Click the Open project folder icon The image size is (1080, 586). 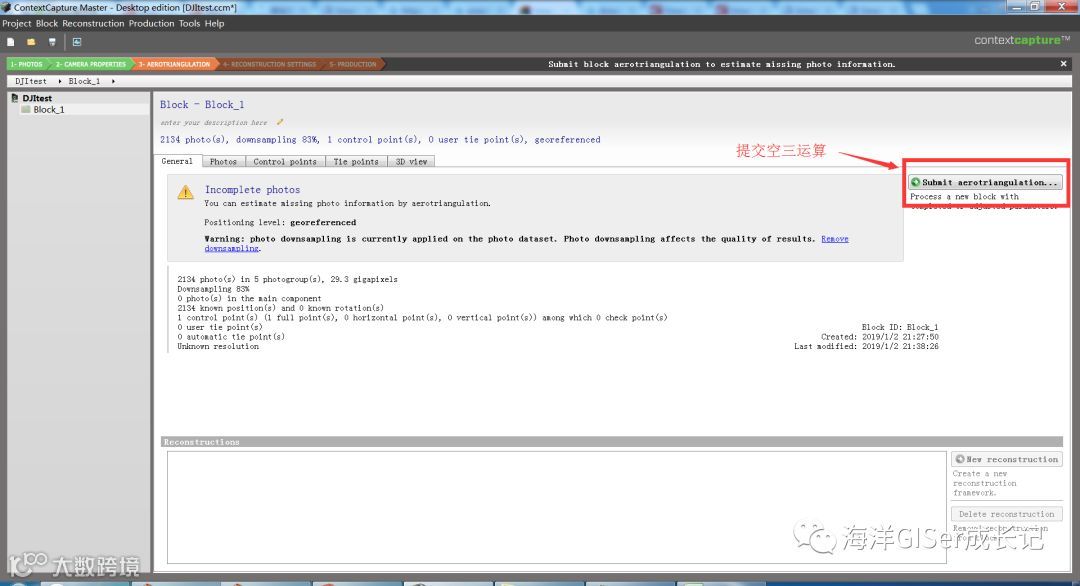tap(31, 42)
